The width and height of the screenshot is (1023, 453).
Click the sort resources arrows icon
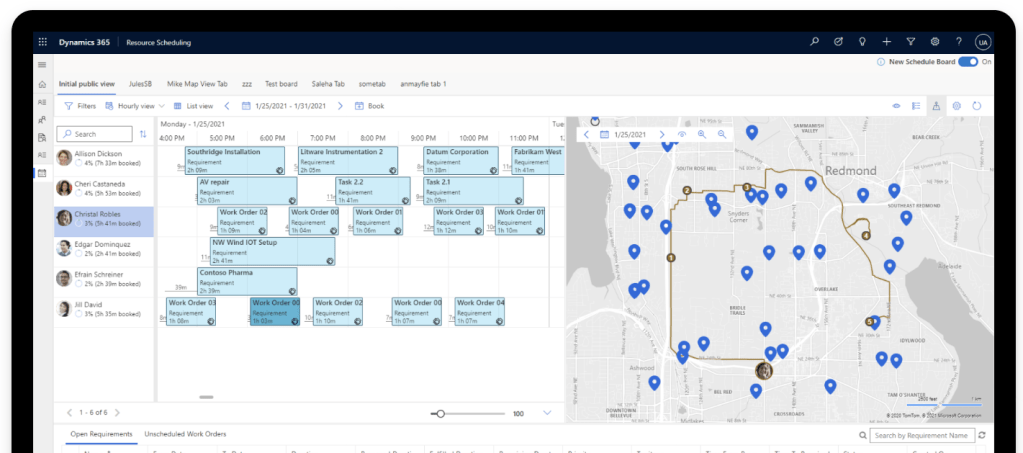point(143,134)
